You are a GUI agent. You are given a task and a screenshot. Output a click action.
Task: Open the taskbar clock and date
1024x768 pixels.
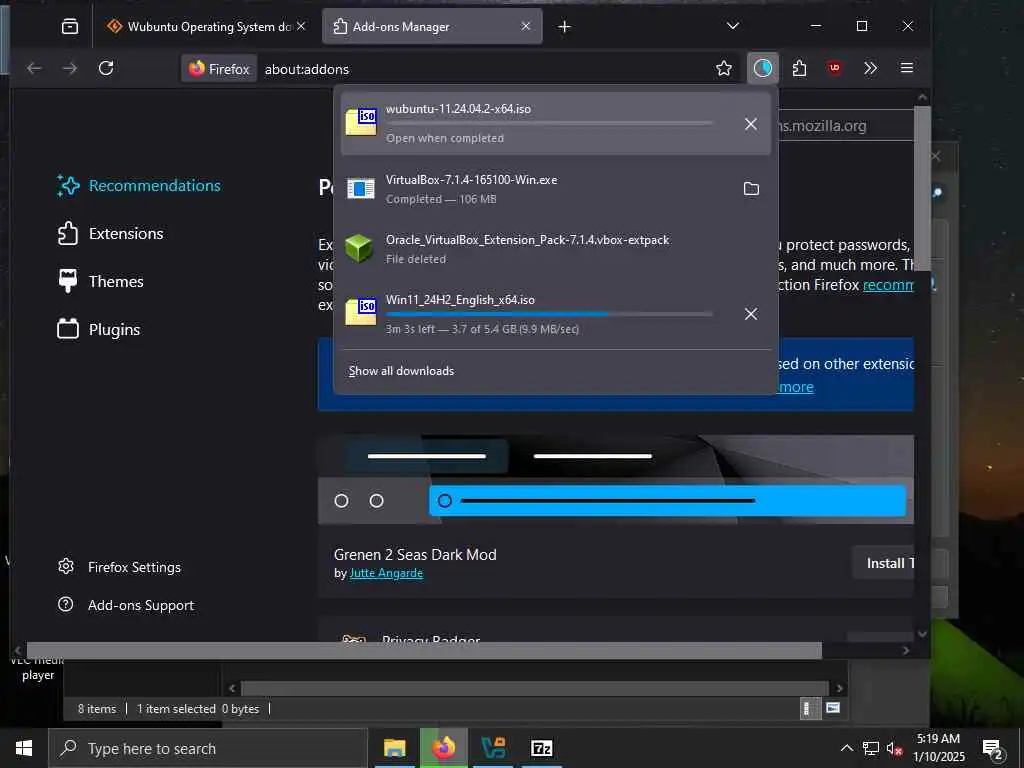939,748
